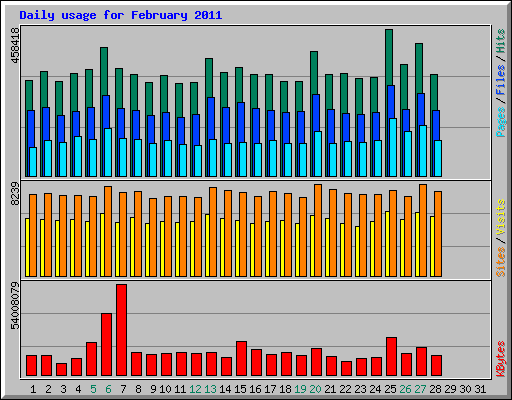Click day 2 on the x-axis
Image resolution: width=512 pixels, height=400 pixels.
pyautogui.click(x=48, y=389)
